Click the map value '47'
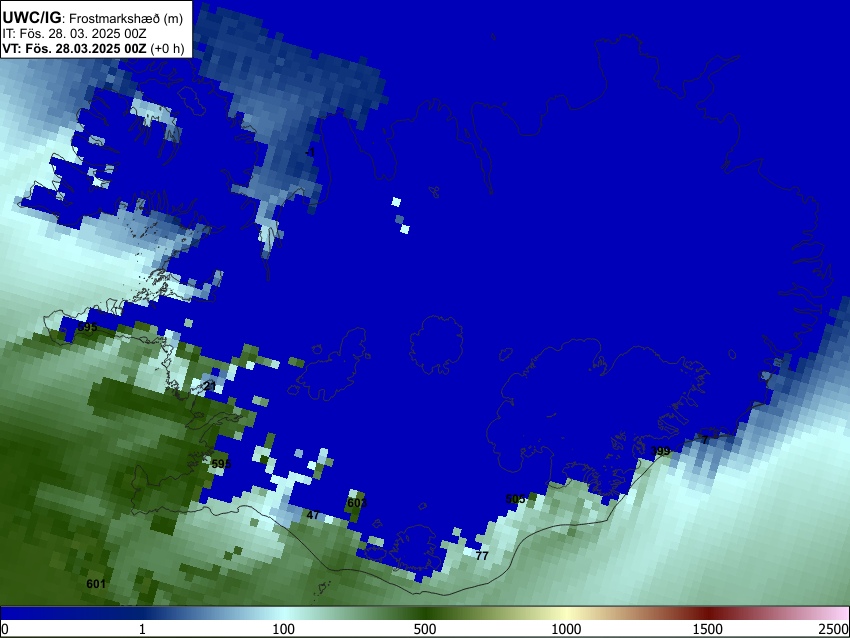 [x=313, y=515]
